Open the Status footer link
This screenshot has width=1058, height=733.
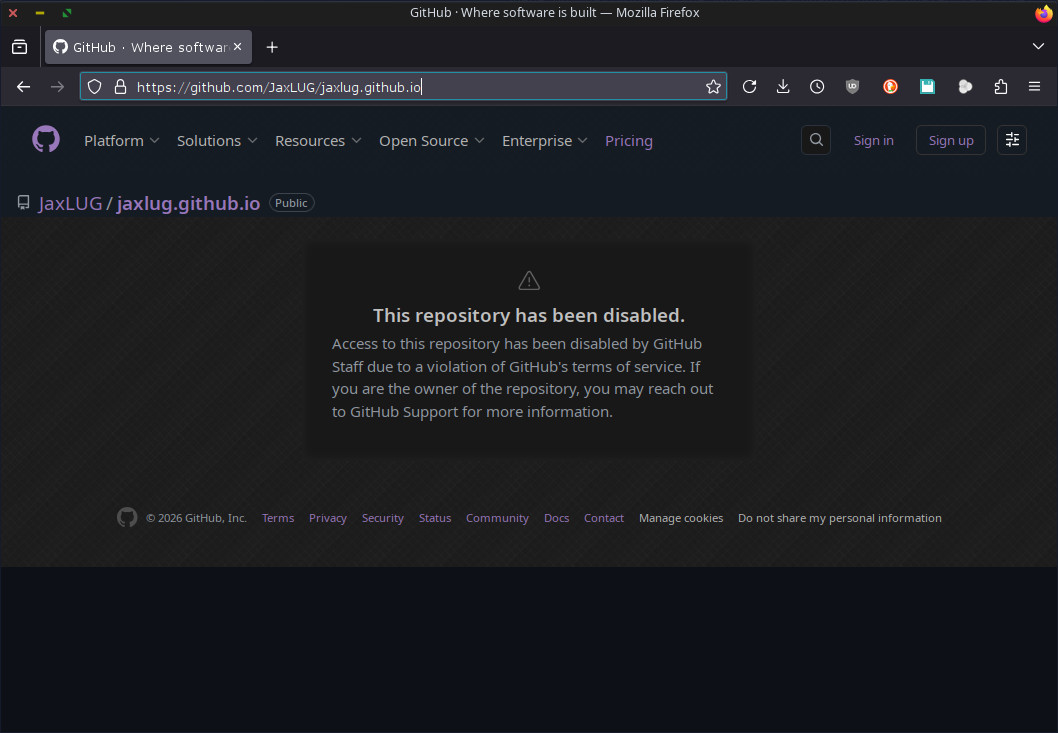435,518
